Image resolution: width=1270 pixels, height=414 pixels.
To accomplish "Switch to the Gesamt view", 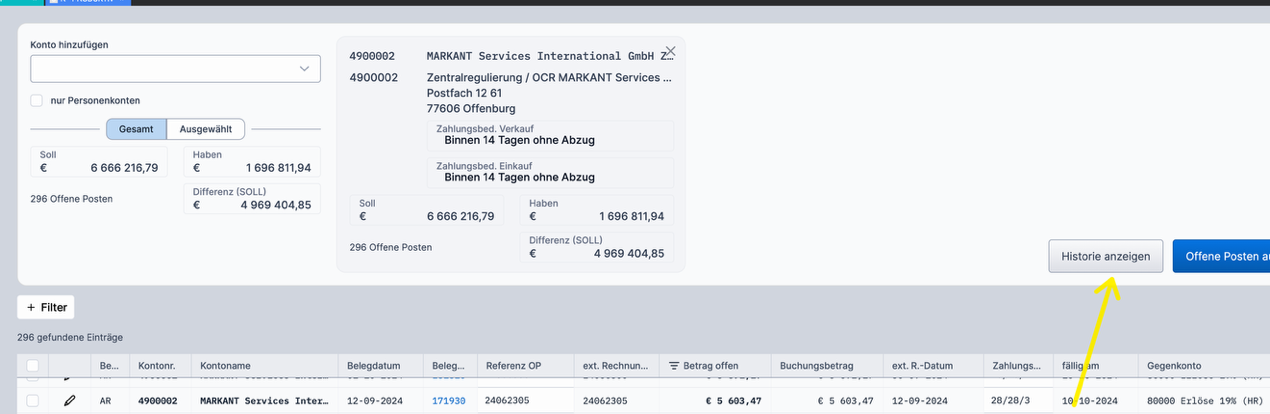I will click(x=136, y=129).
